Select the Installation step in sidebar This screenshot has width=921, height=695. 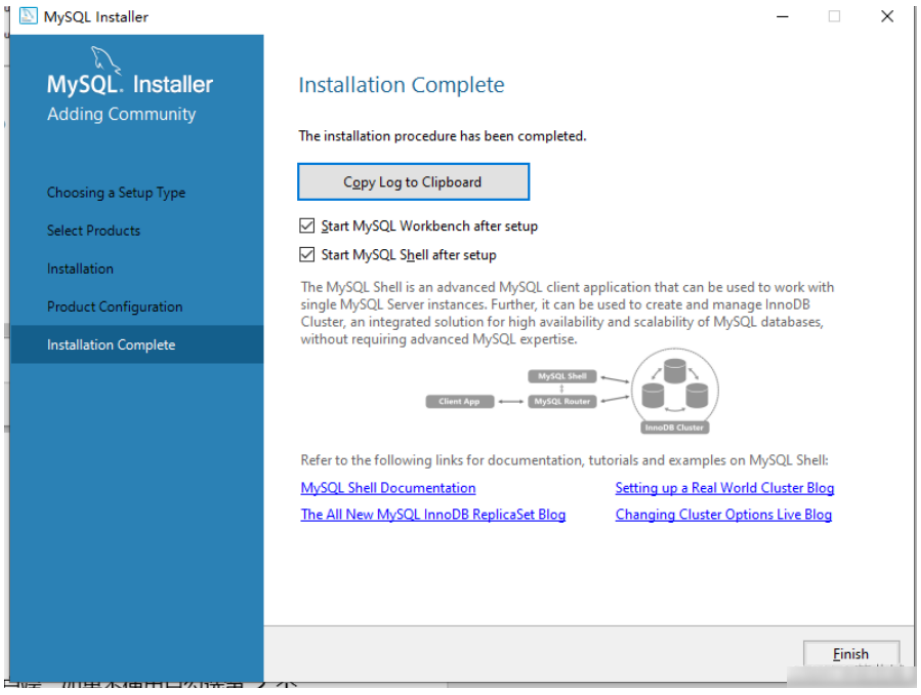[80, 268]
